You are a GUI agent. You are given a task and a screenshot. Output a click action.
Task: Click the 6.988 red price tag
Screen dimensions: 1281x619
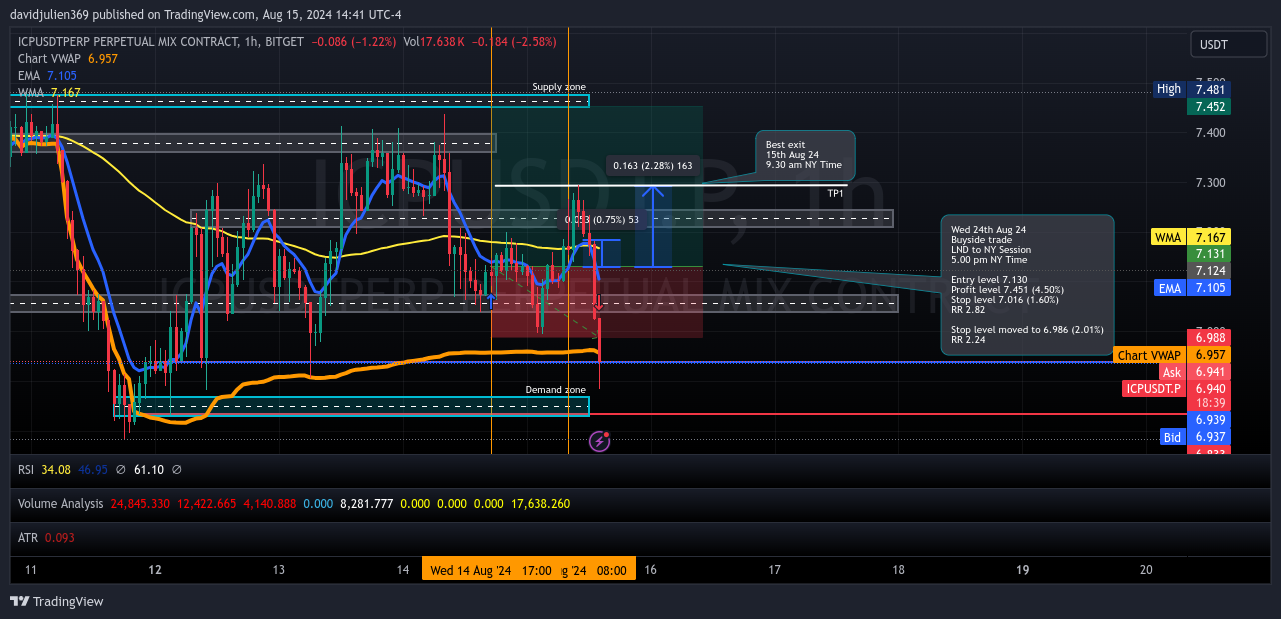click(x=1208, y=338)
